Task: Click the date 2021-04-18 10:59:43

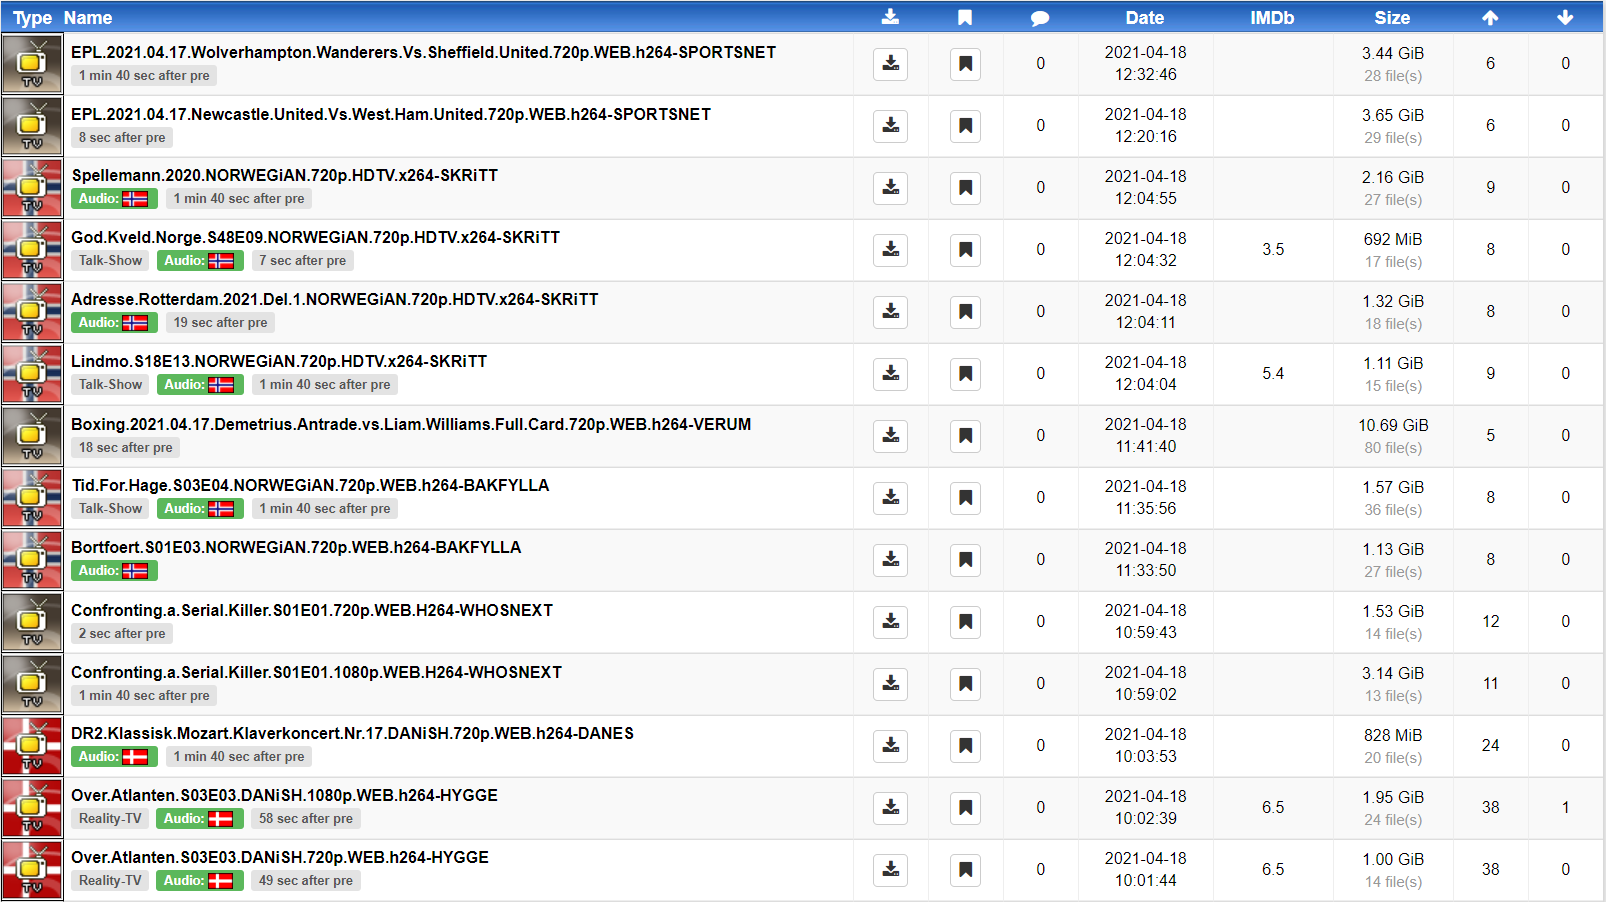Action: tap(1146, 622)
